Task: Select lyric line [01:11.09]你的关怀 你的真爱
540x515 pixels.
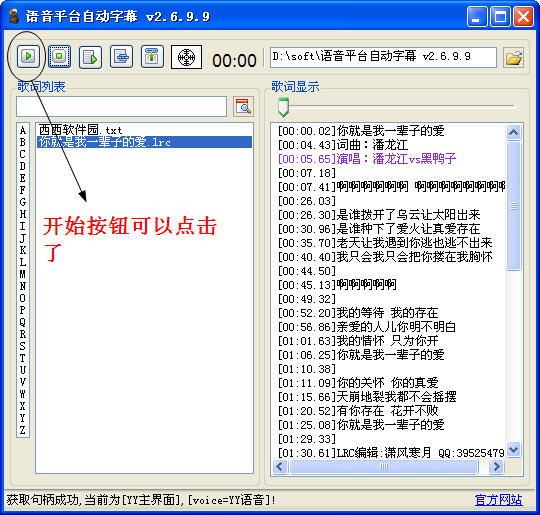Action: 358,383
